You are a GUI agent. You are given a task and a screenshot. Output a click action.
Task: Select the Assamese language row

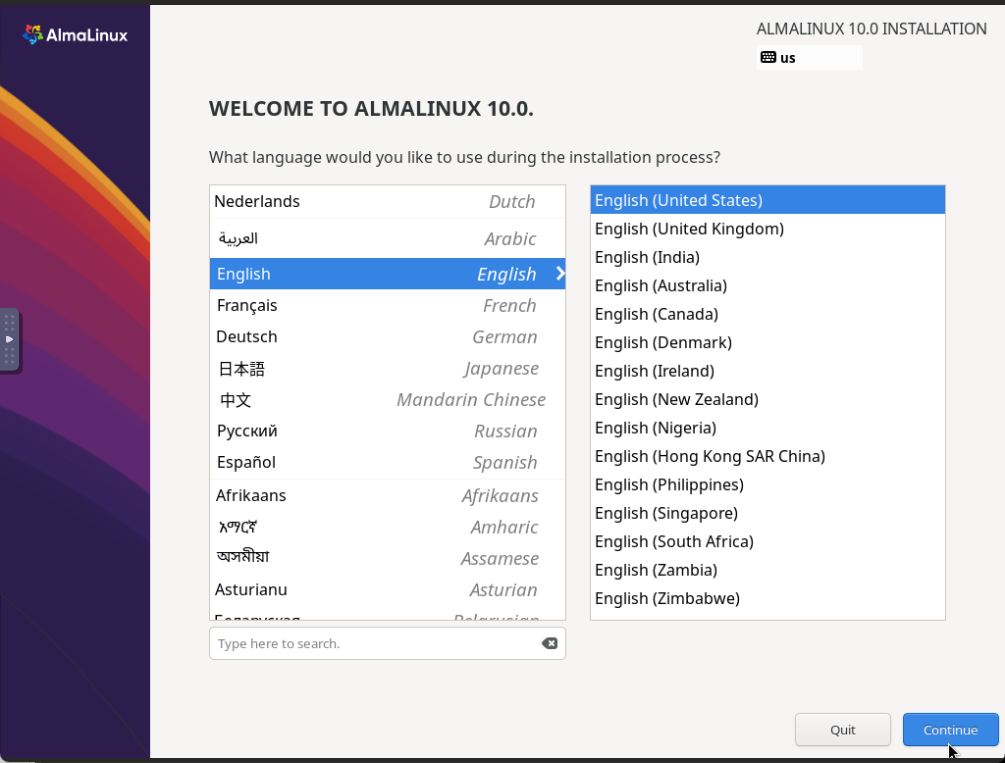pyautogui.click(x=387, y=558)
